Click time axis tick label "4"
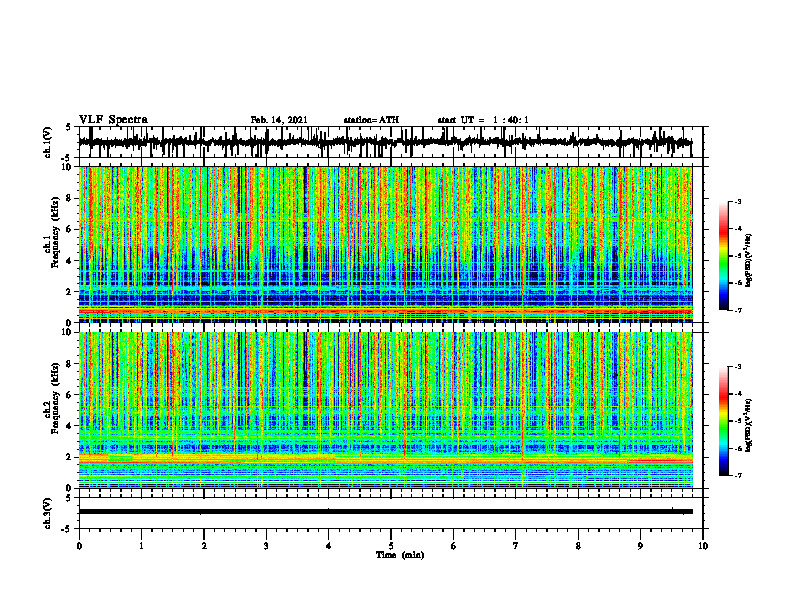The width and height of the screenshot is (792, 612). click(329, 546)
